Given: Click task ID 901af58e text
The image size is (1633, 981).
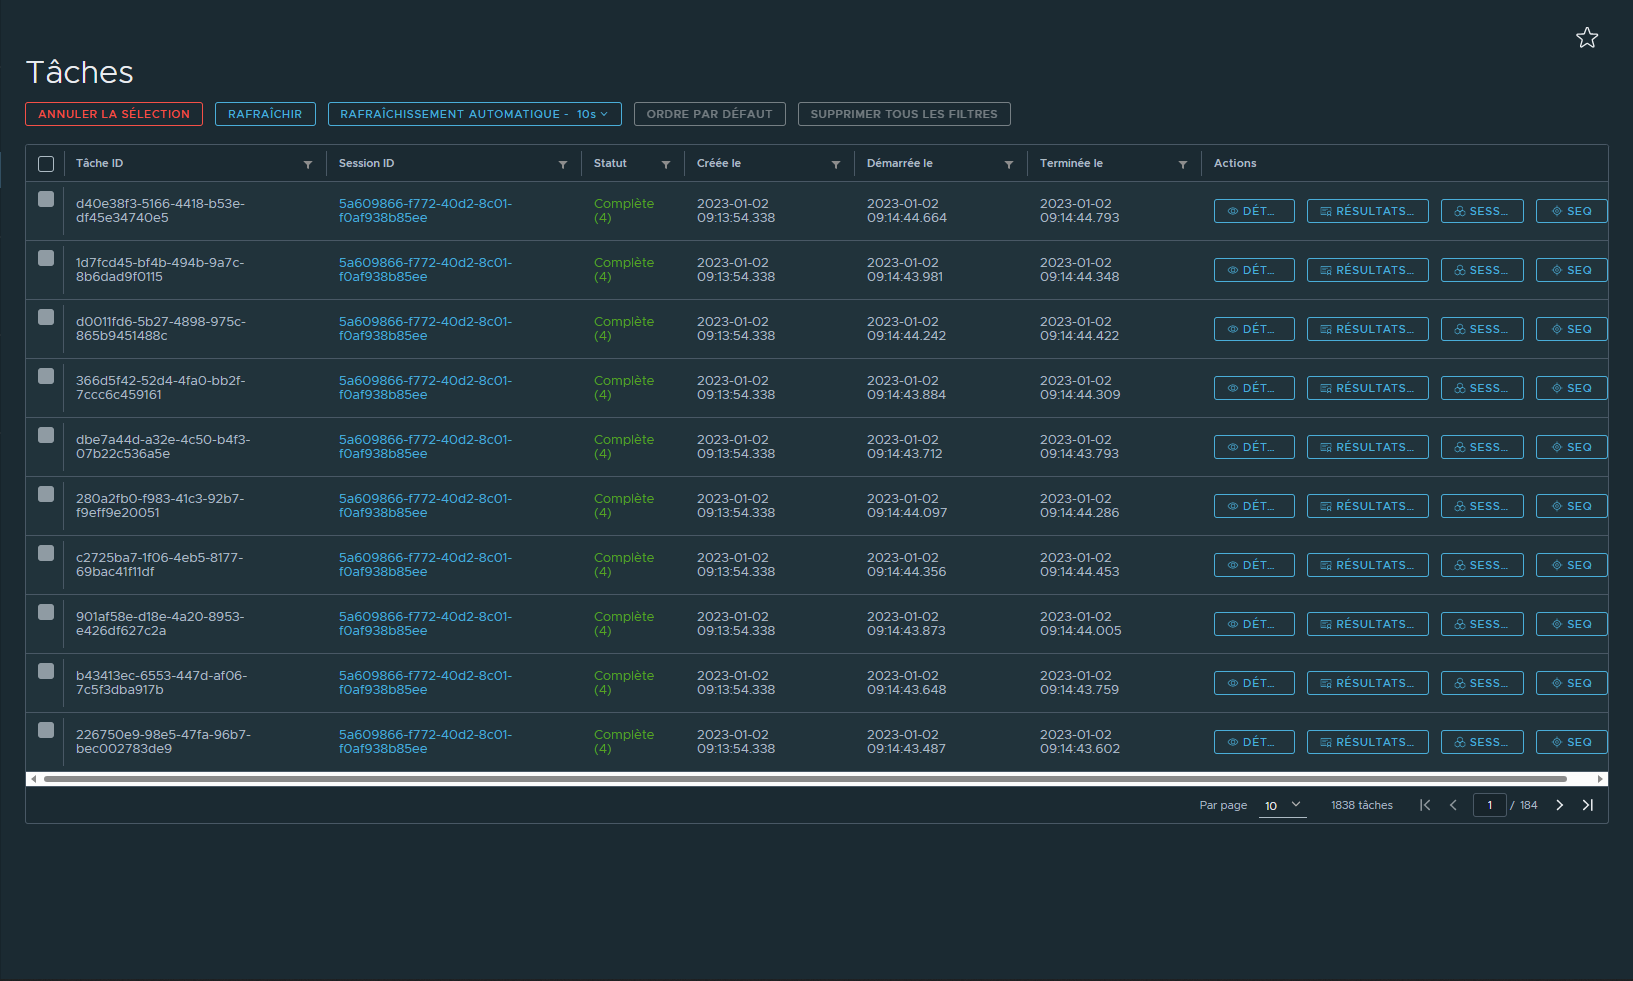Looking at the screenshot, I should 160,624.
